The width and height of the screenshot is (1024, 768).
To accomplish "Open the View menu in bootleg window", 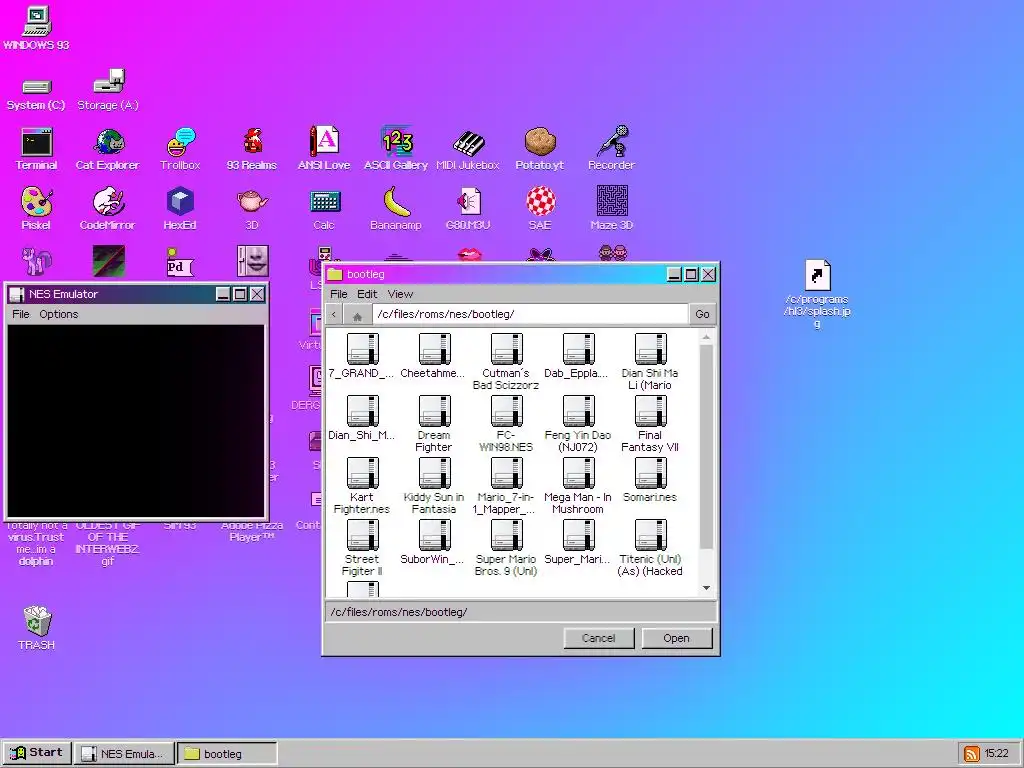I will click(x=400, y=294).
